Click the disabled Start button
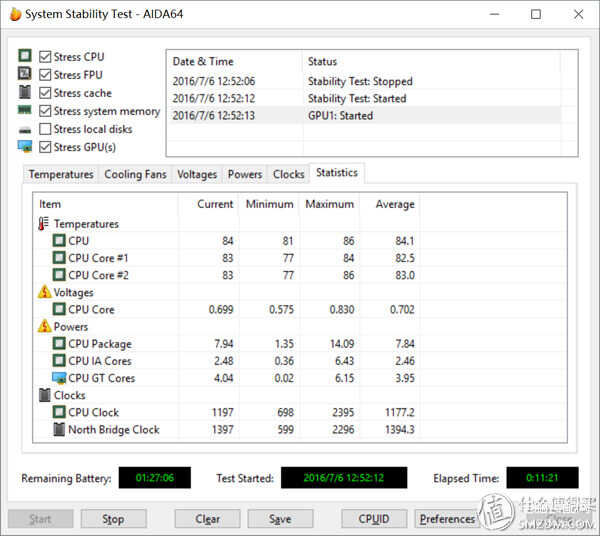The image size is (600, 536). [41, 519]
